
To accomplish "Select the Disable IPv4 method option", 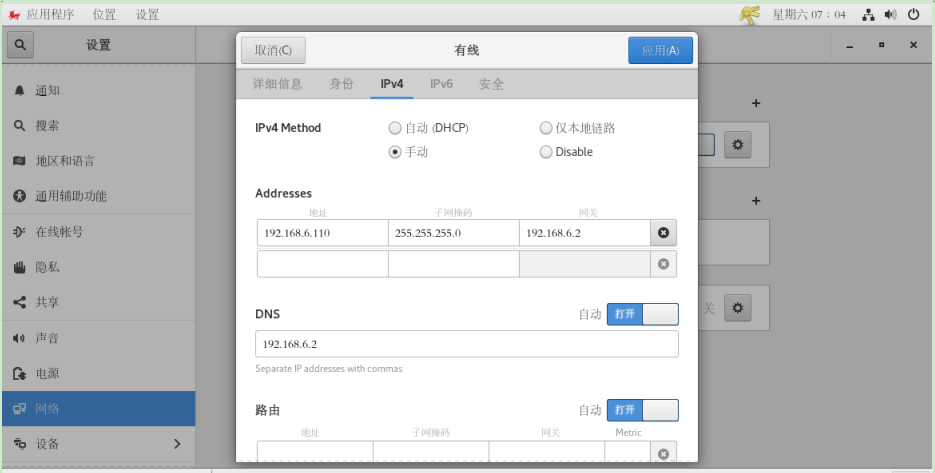I will coord(546,152).
